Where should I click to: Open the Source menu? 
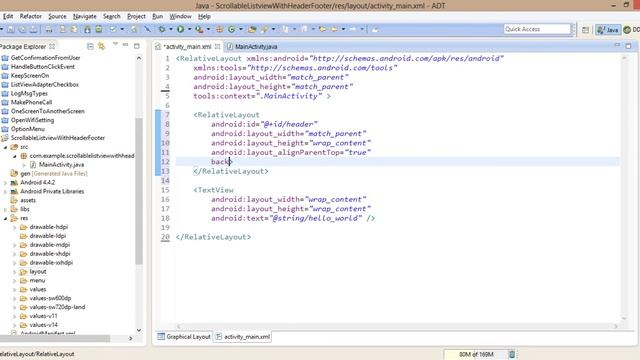tap(57, 16)
